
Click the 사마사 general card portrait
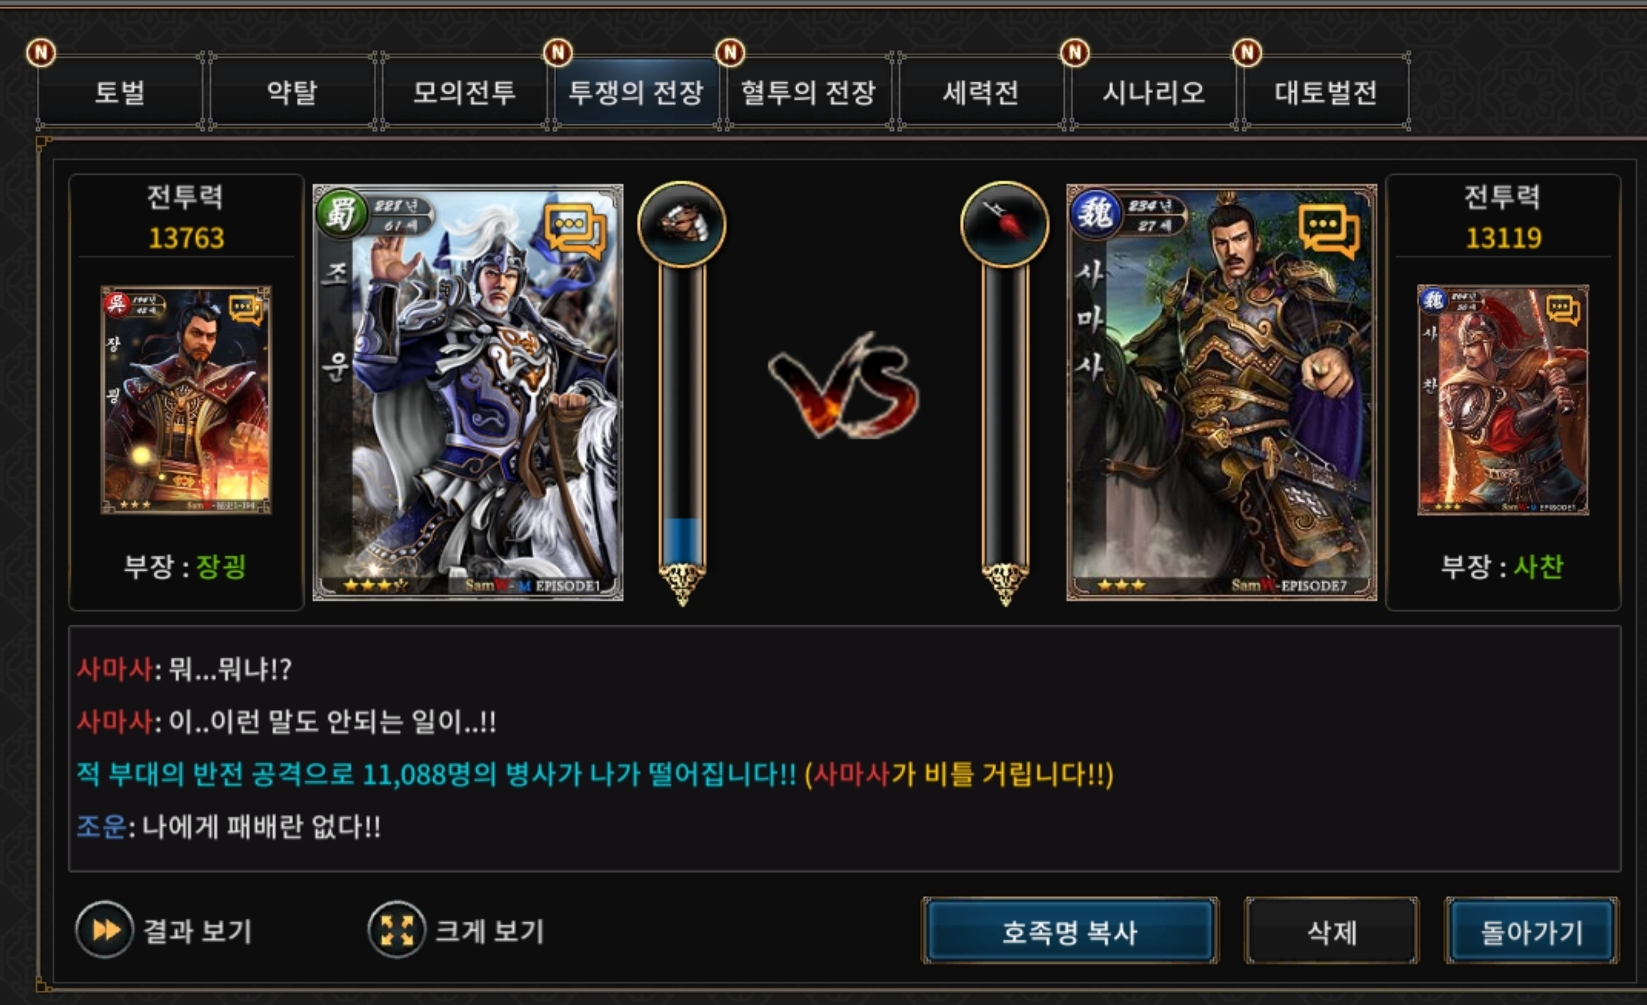pyautogui.click(x=1221, y=392)
